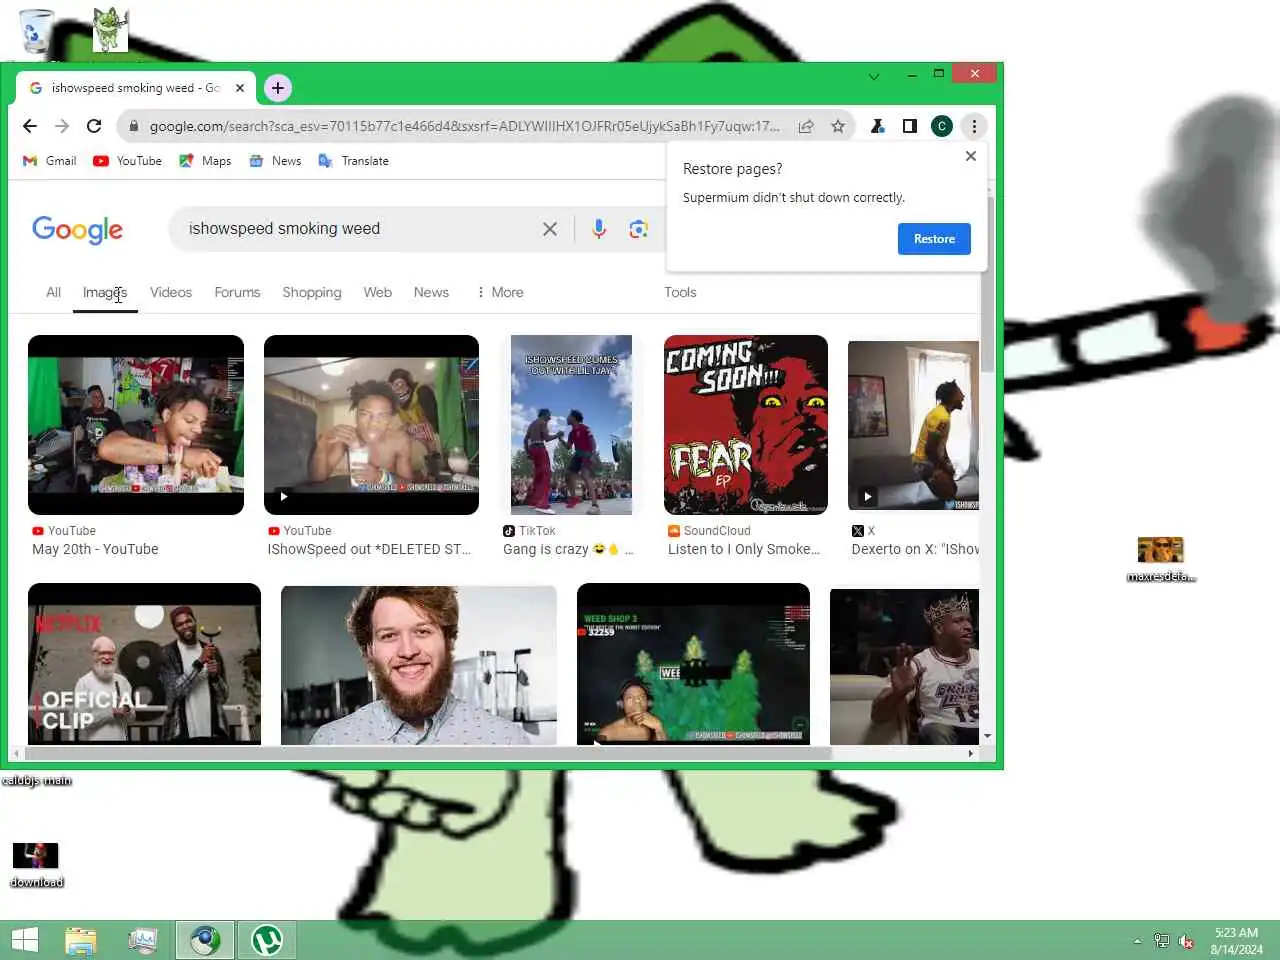Open the browser three-dot menu
Viewport: 1280px width, 960px height.
click(974, 126)
